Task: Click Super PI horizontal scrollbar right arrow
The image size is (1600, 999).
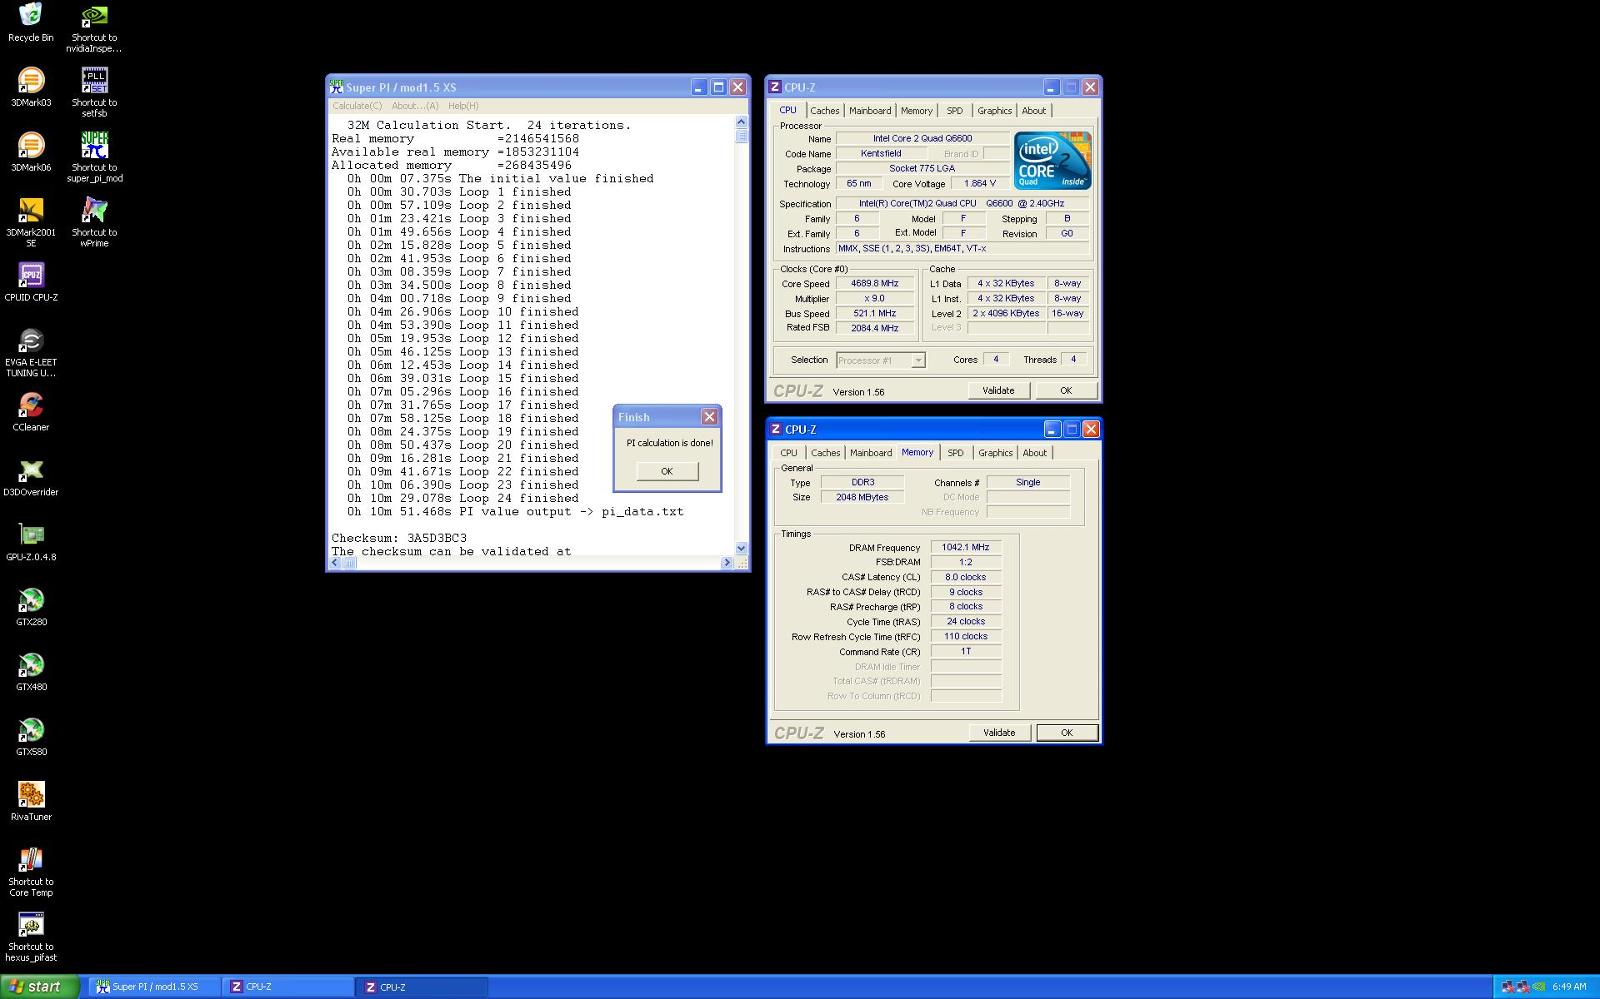Action: point(727,563)
